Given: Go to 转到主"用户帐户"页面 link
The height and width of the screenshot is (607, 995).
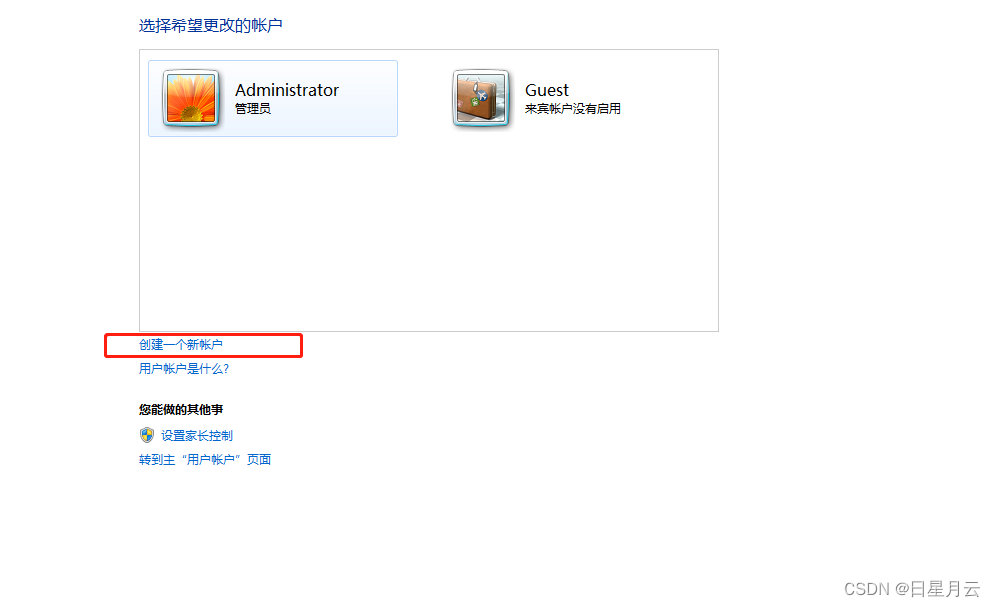Looking at the screenshot, I should [x=205, y=460].
